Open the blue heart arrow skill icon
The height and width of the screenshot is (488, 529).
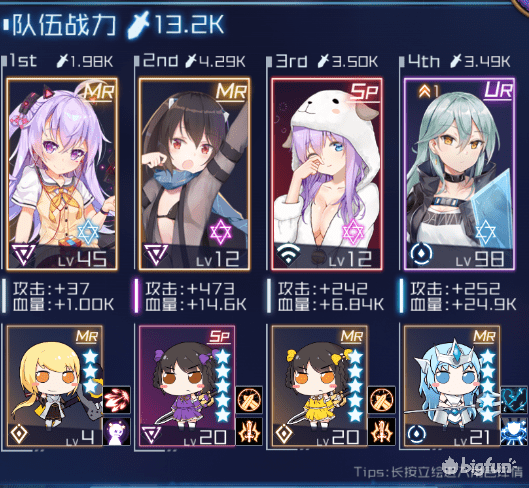click(x=514, y=400)
